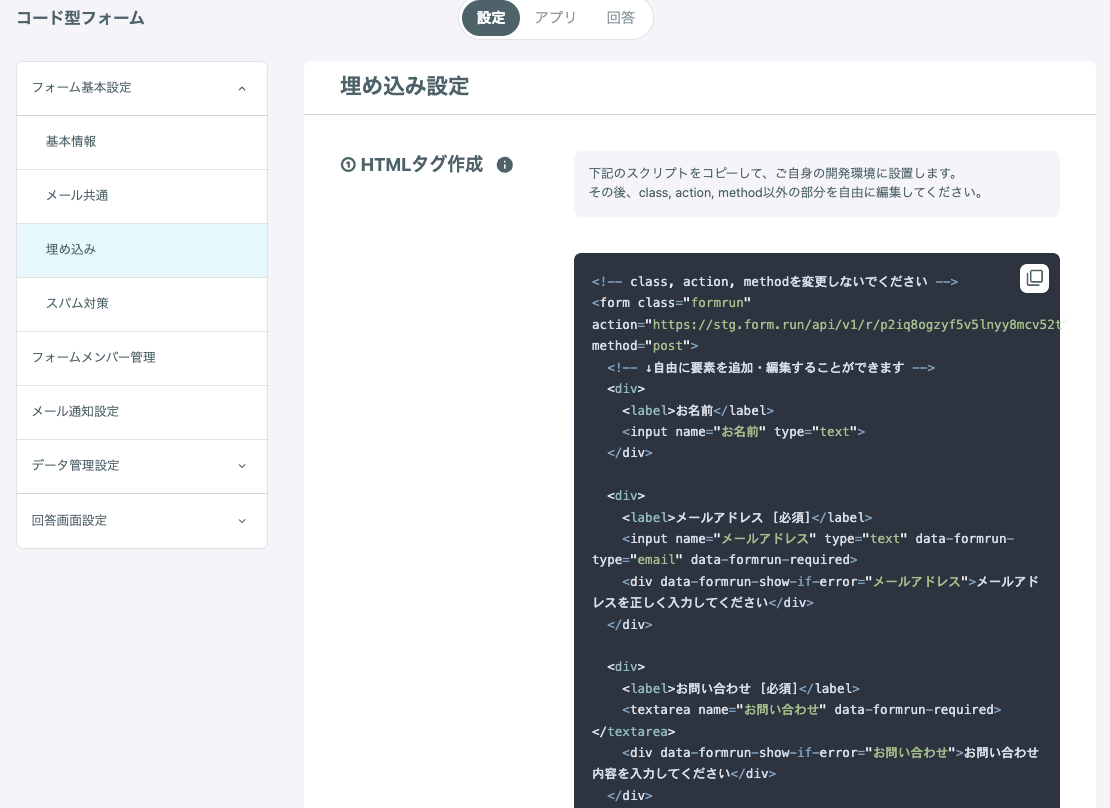1110x808 pixels.
Task: Click the コード型フォーム form title
Action: (x=80, y=18)
